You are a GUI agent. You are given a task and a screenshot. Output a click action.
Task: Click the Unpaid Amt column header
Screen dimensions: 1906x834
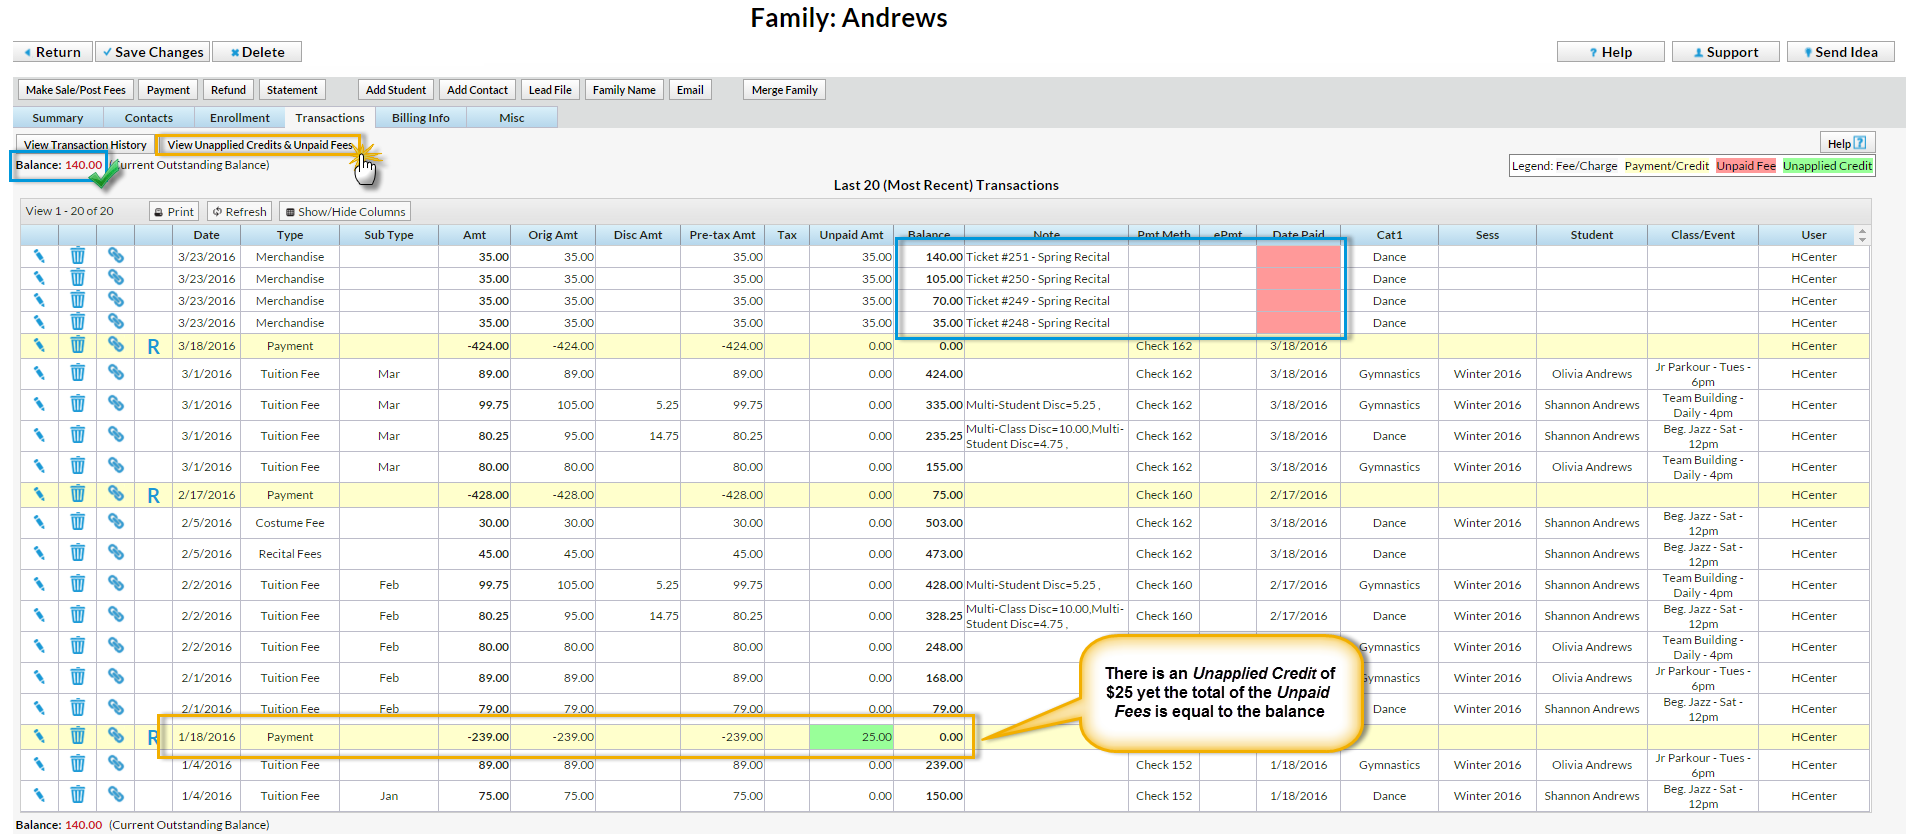(851, 235)
